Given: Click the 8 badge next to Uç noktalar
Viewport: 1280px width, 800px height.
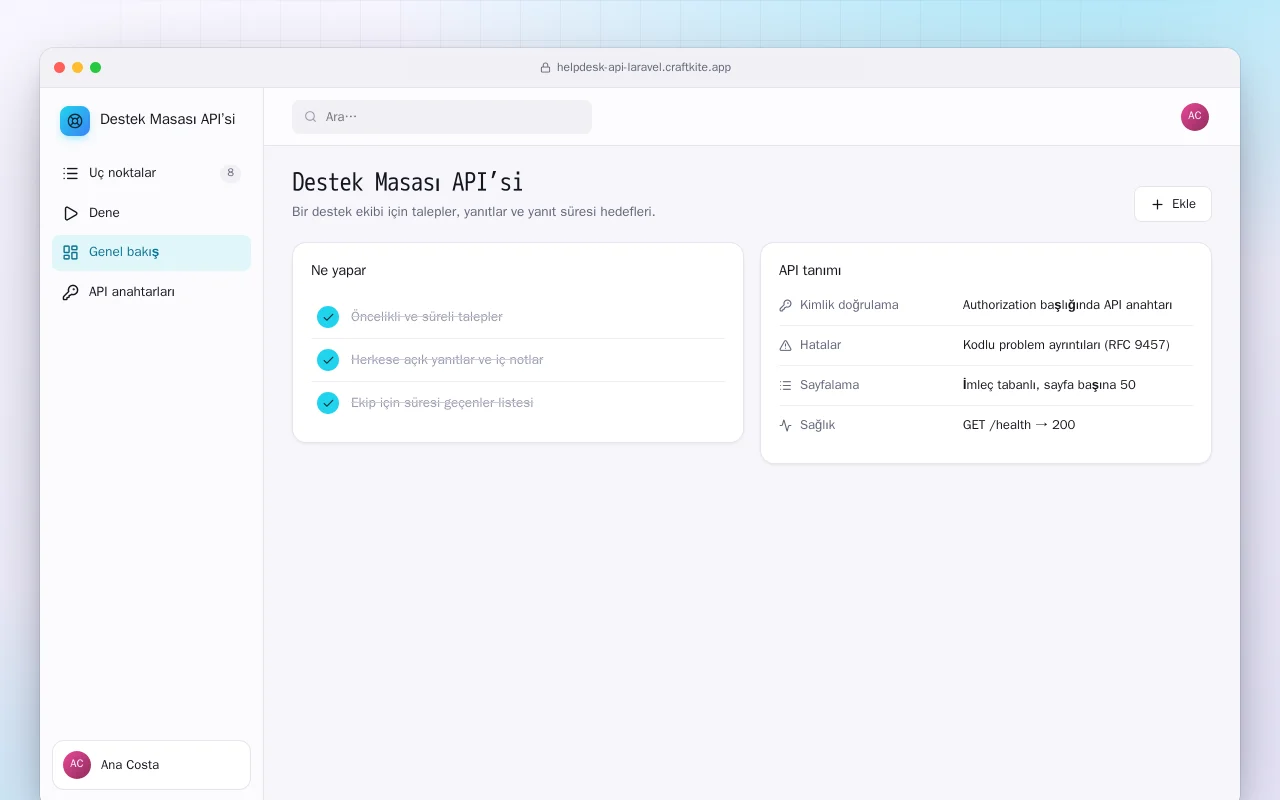Looking at the screenshot, I should [230, 173].
